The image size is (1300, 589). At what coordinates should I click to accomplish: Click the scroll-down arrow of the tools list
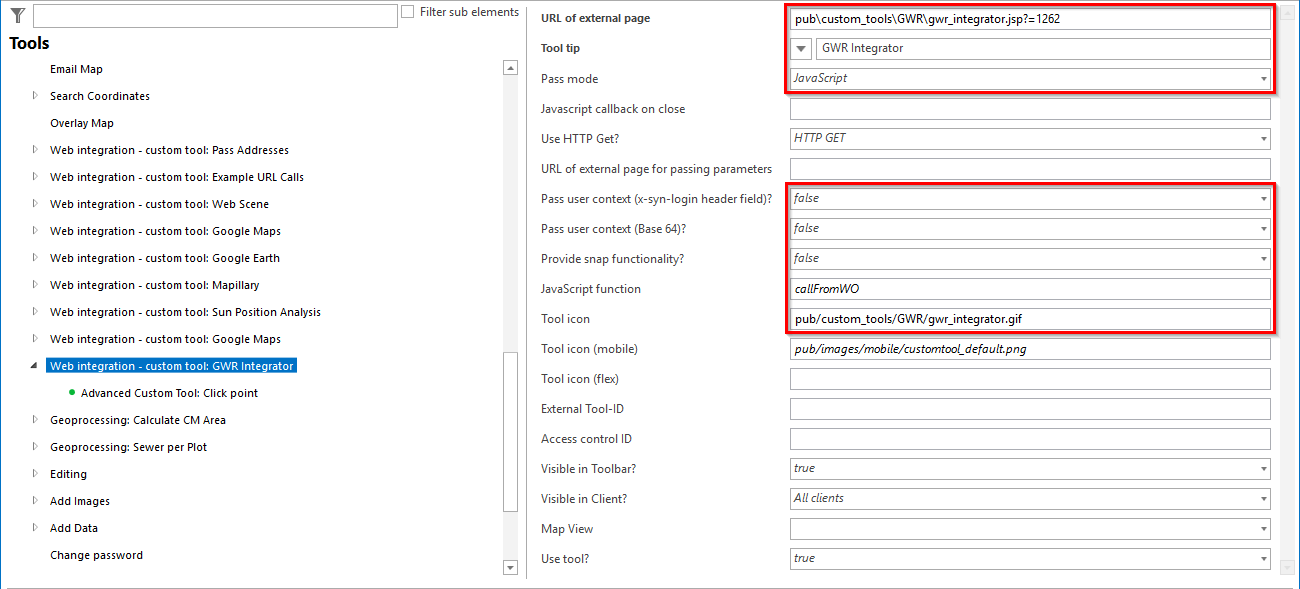coord(510,566)
